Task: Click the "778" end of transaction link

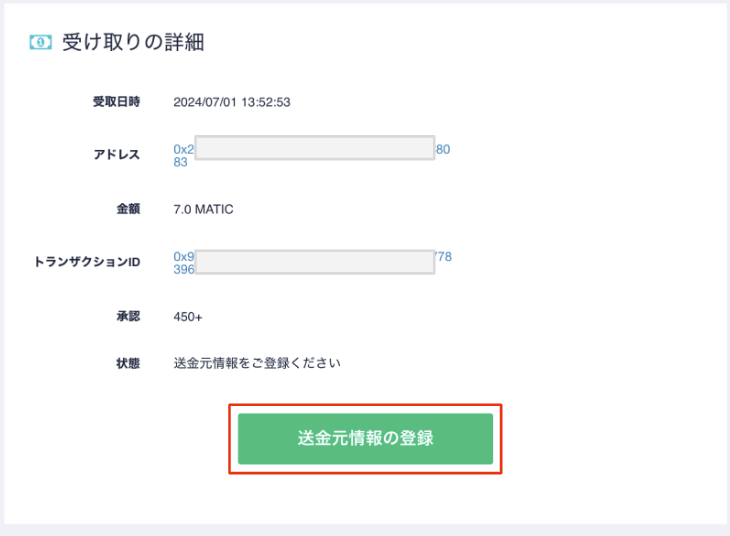Action: [443, 257]
